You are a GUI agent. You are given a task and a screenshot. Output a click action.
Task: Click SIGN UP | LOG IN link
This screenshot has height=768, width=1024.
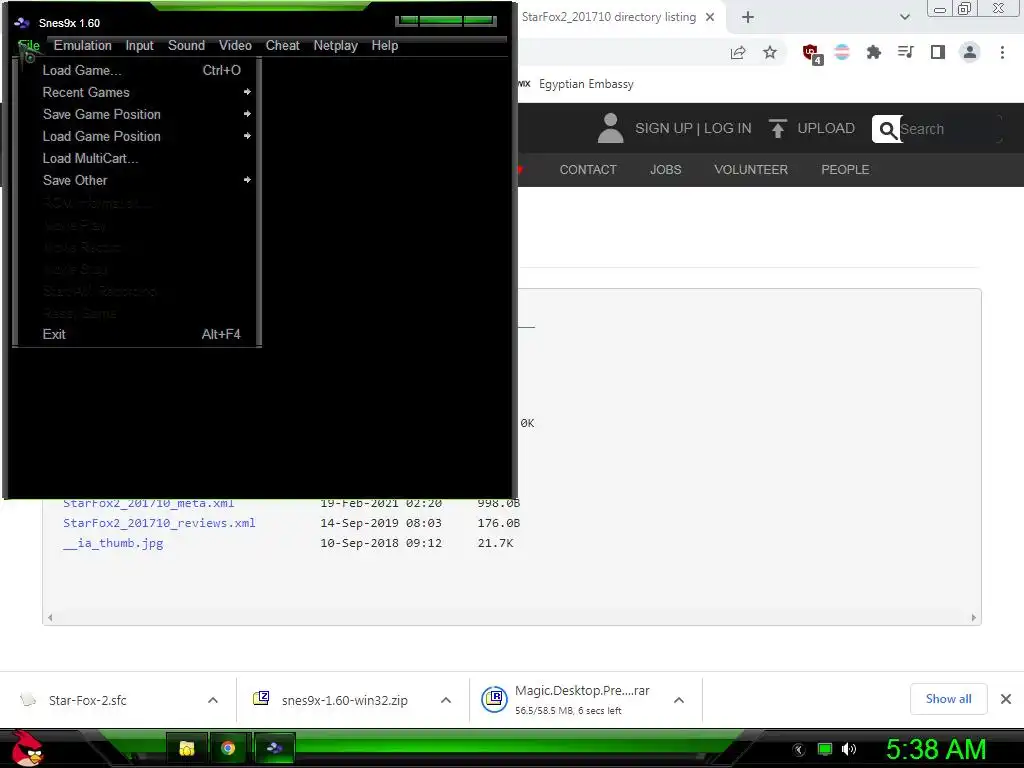pos(693,129)
